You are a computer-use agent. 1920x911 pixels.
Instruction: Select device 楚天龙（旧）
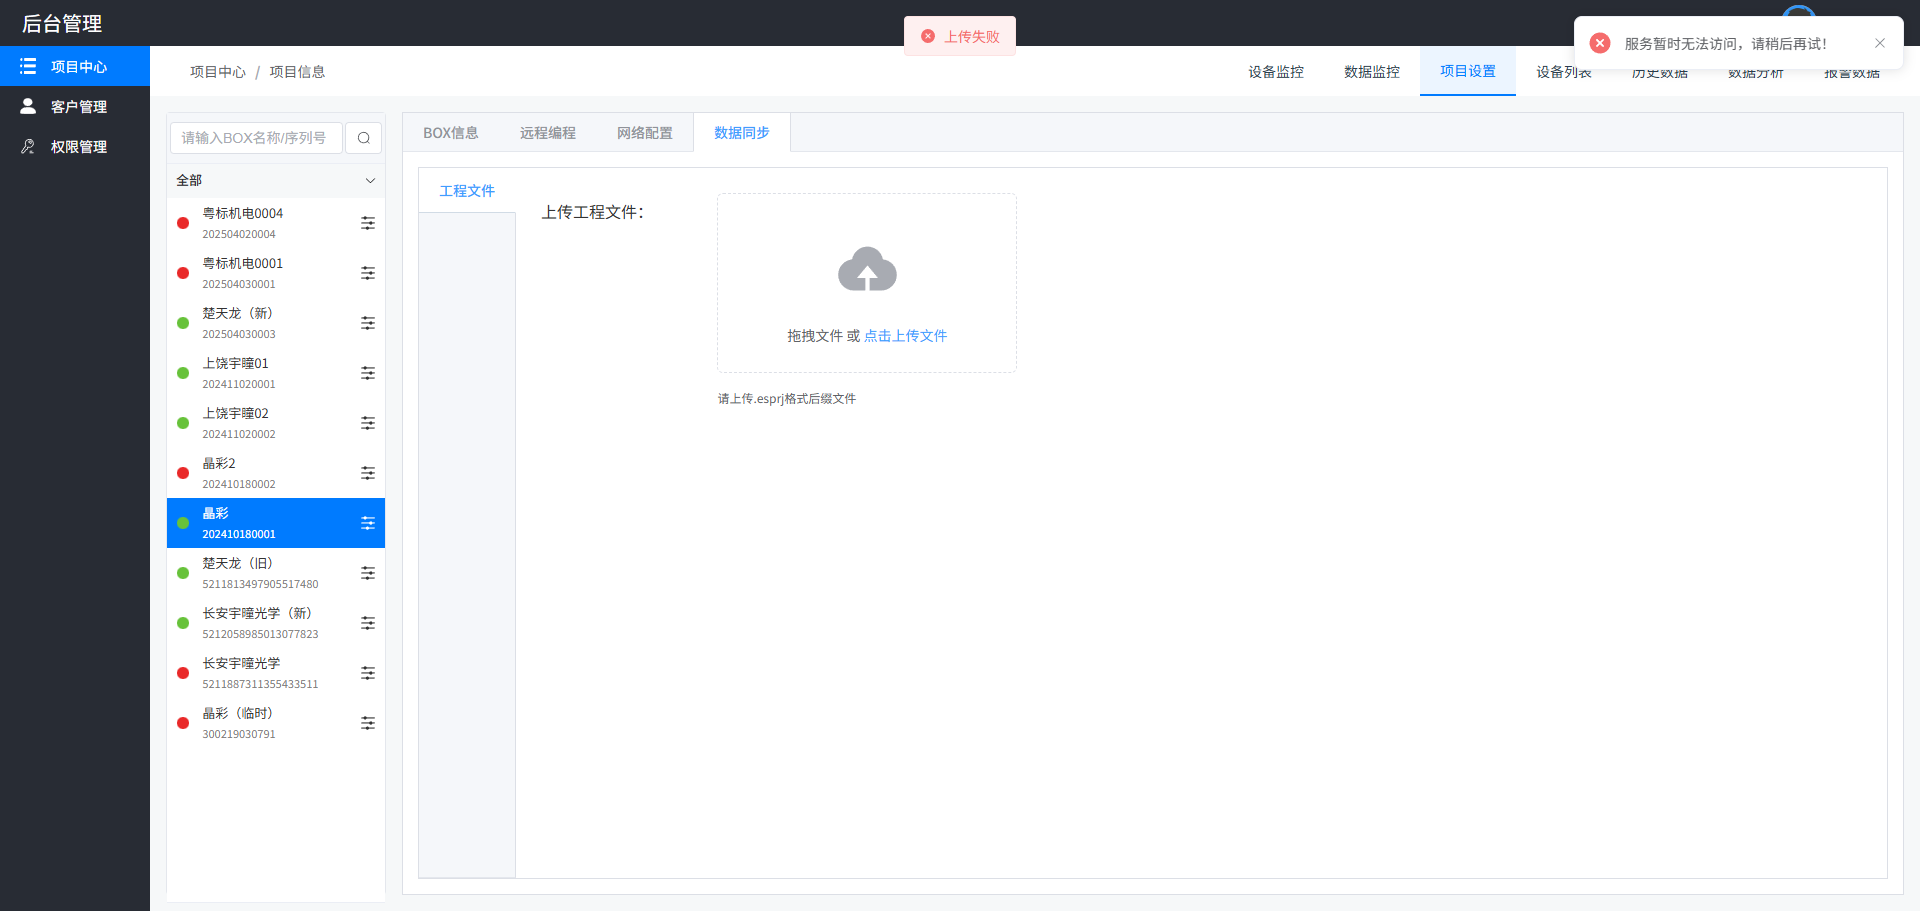pos(276,573)
